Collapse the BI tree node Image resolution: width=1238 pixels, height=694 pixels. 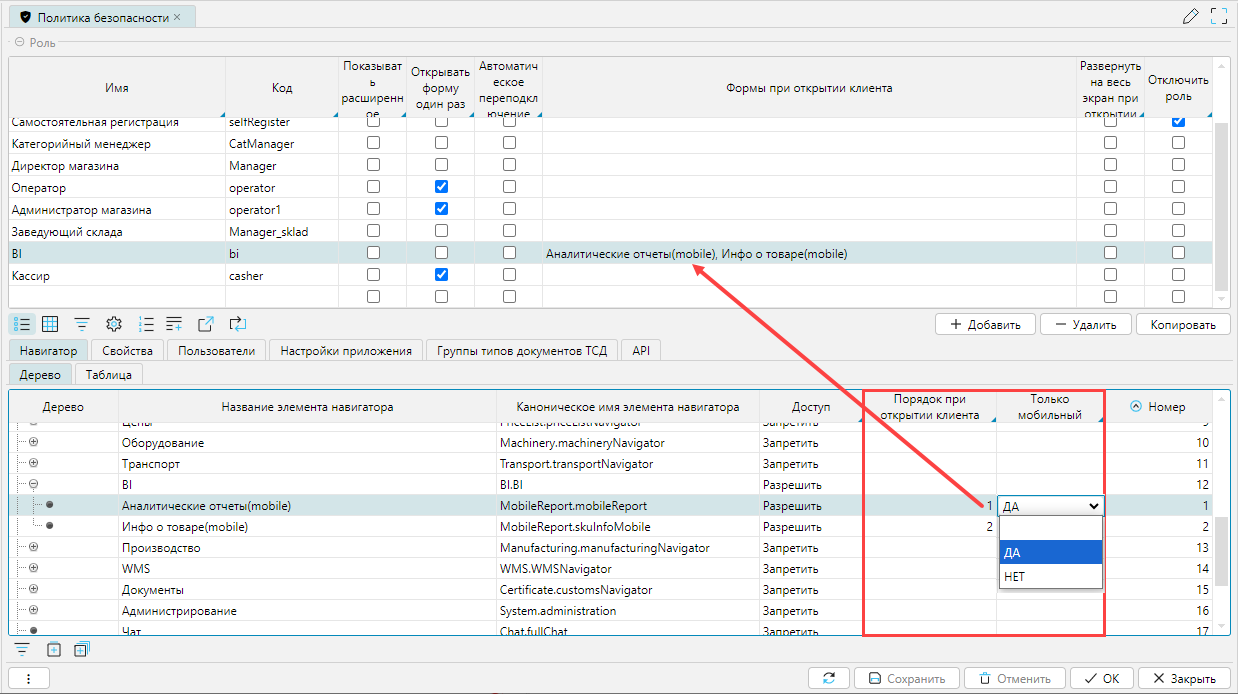point(33,484)
